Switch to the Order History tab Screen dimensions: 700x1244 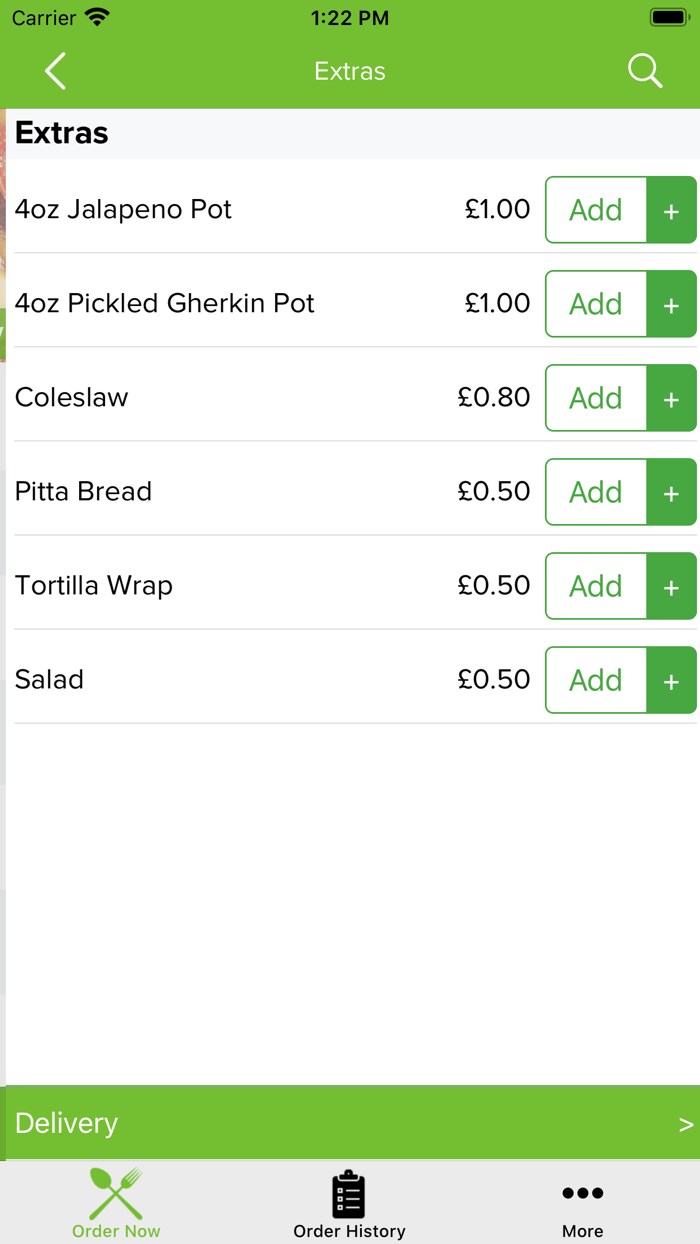[349, 1202]
